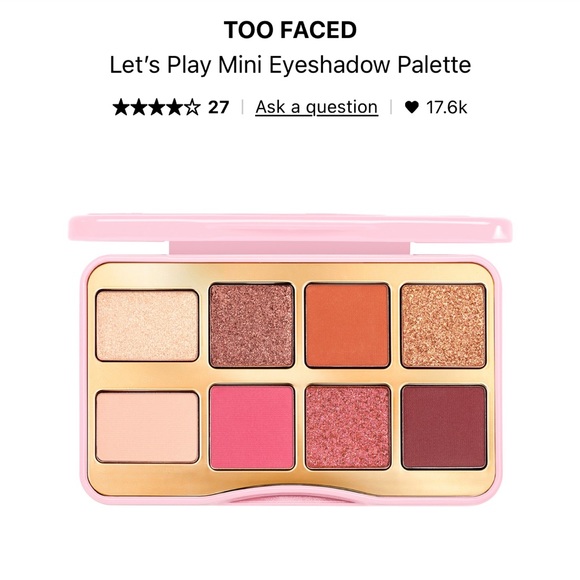This screenshot has width=580, height=580.
Task: Pick the matte orange shade
Action: pyautogui.click(x=347, y=326)
